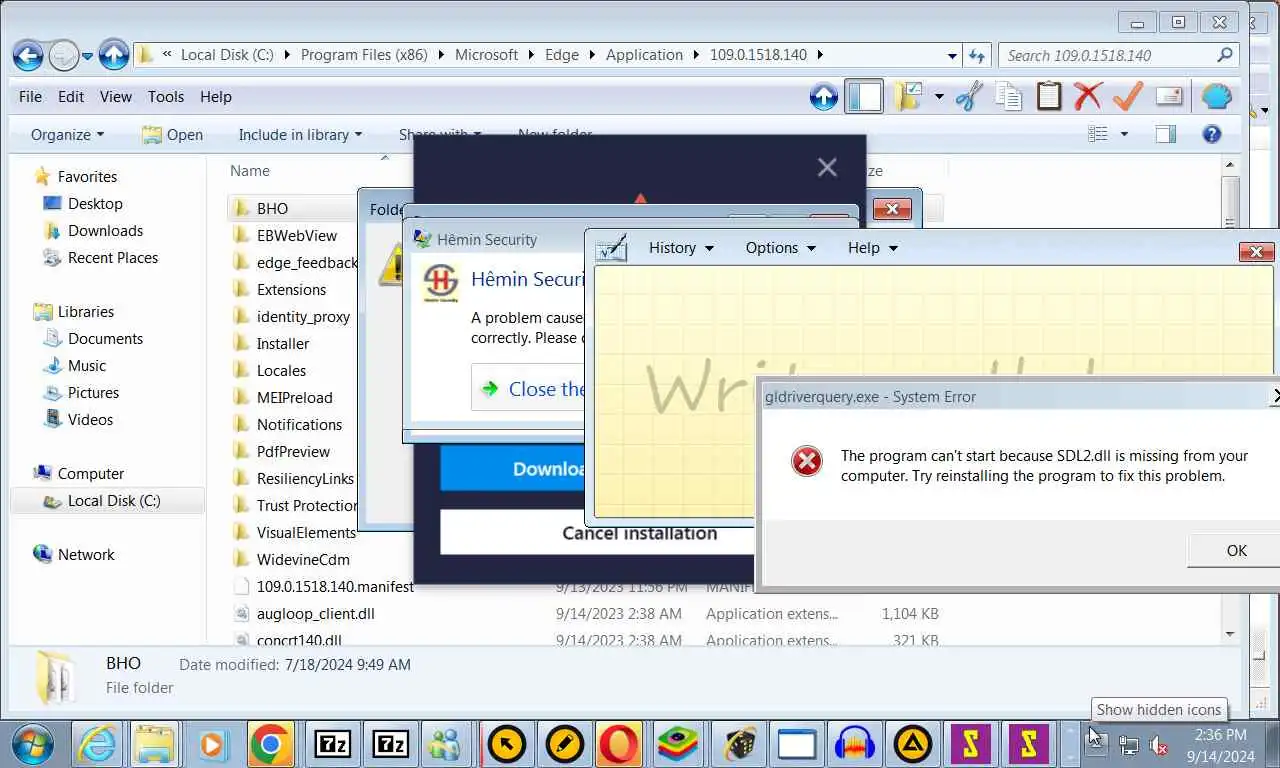The width and height of the screenshot is (1280, 768).
Task: Open Classic Shell settings via shell icon
Action: coord(1216,97)
